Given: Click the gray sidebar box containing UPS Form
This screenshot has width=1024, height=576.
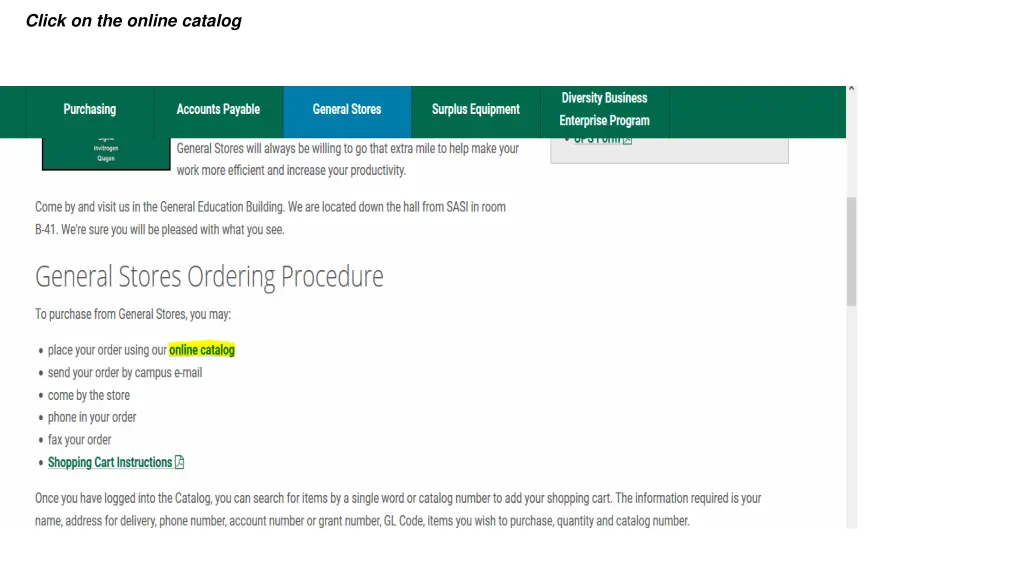Looking at the screenshot, I should point(669,150).
